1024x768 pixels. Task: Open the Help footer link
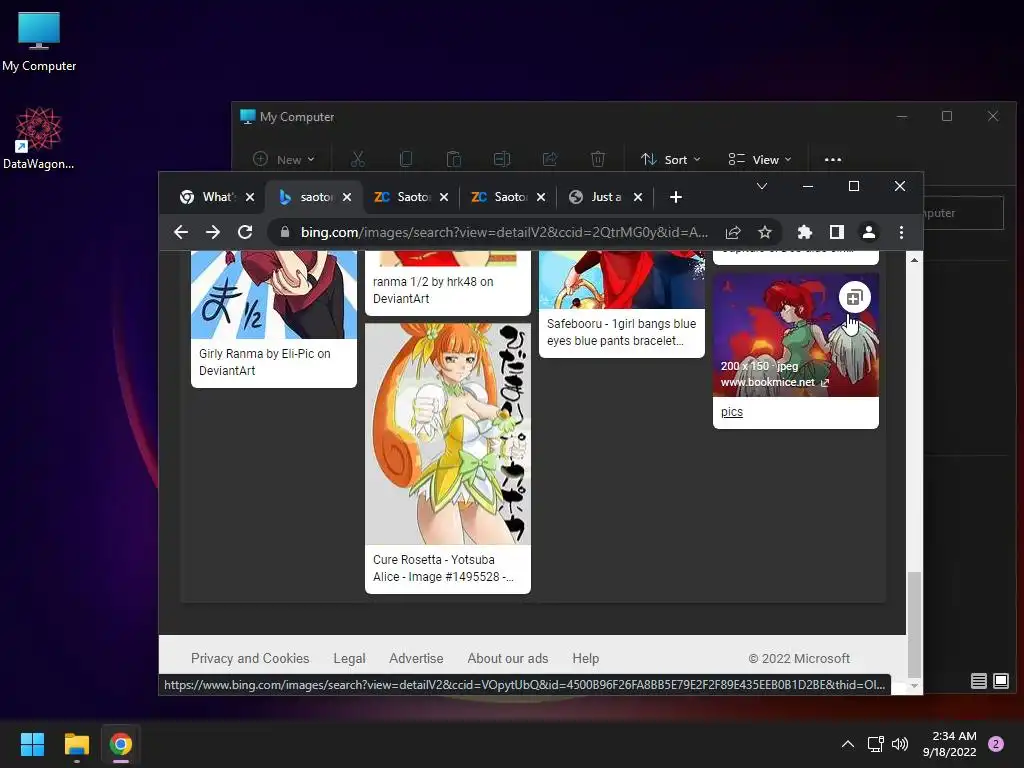click(x=585, y=658)
